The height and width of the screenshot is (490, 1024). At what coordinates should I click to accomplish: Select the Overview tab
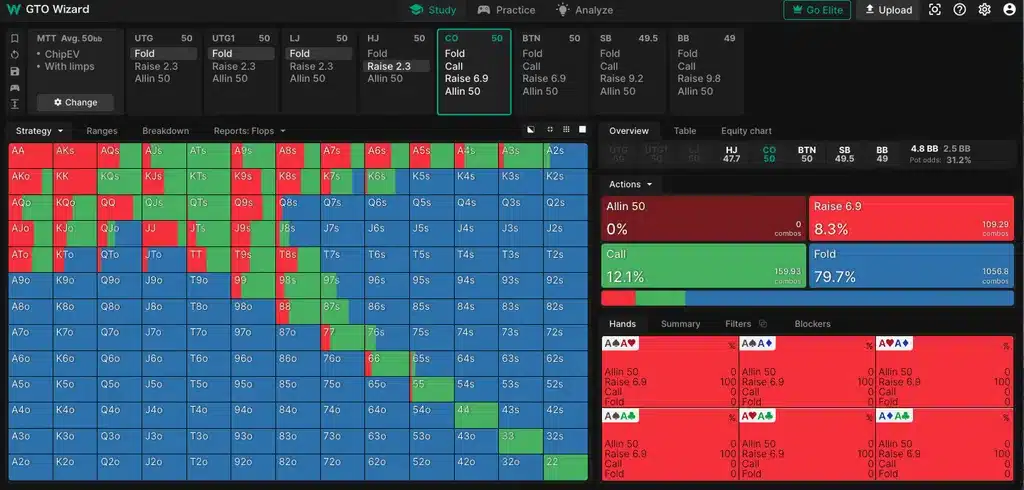point(629,131)
